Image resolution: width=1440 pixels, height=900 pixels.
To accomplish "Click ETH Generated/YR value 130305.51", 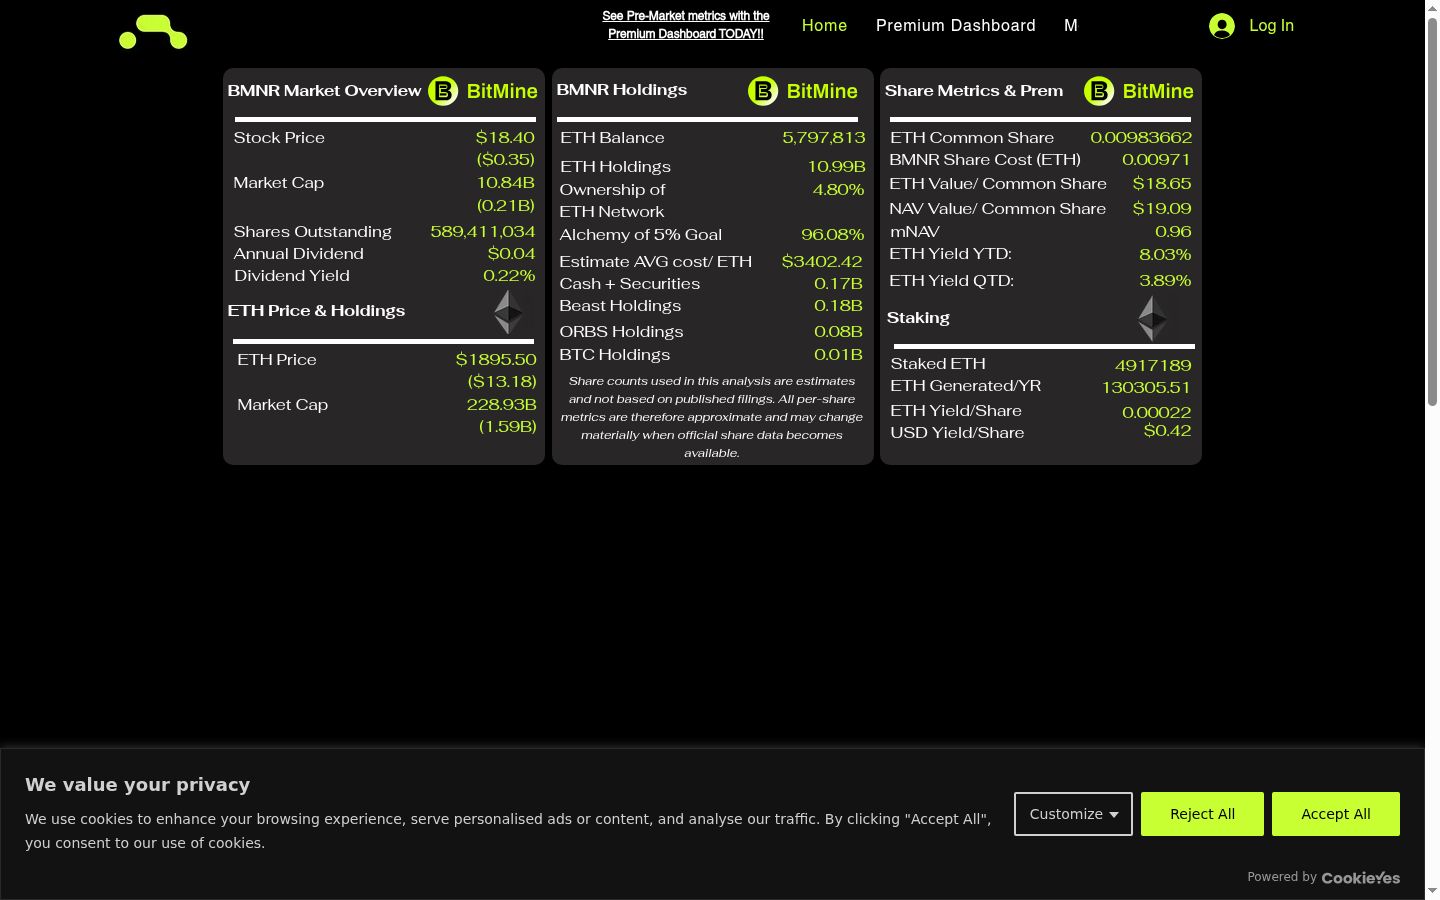I will [1146, 388].
